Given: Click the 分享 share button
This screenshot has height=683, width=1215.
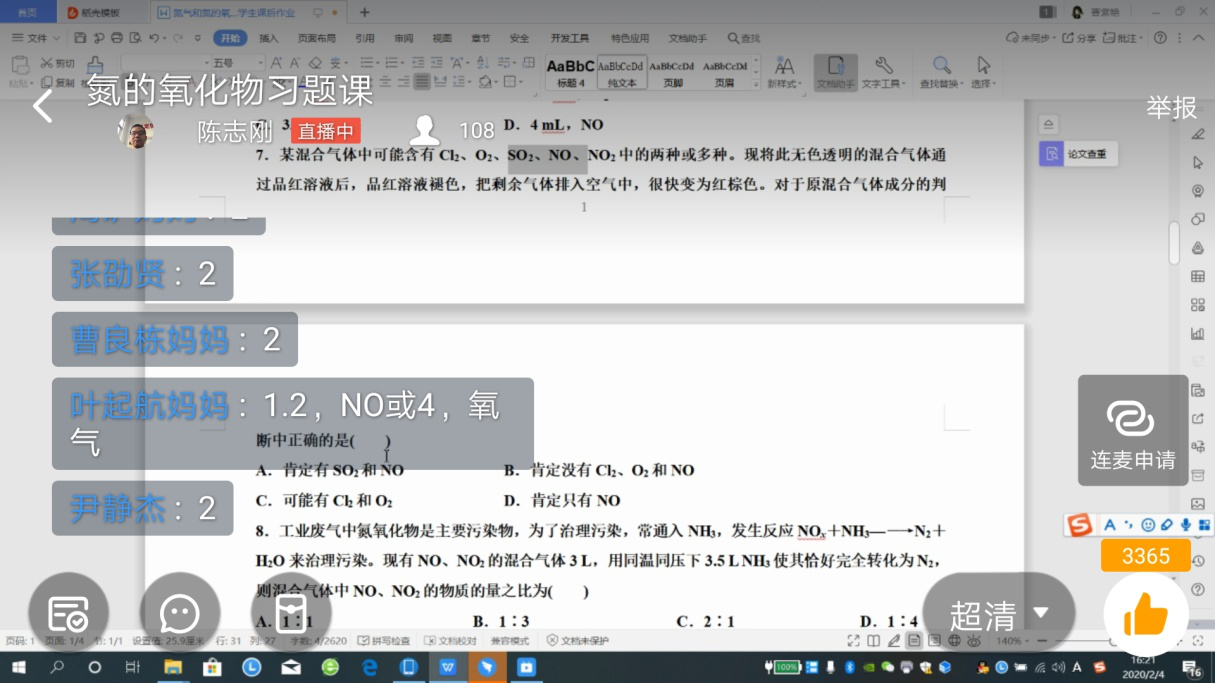Looking at the screenshot, I should tap(1080, 38).
